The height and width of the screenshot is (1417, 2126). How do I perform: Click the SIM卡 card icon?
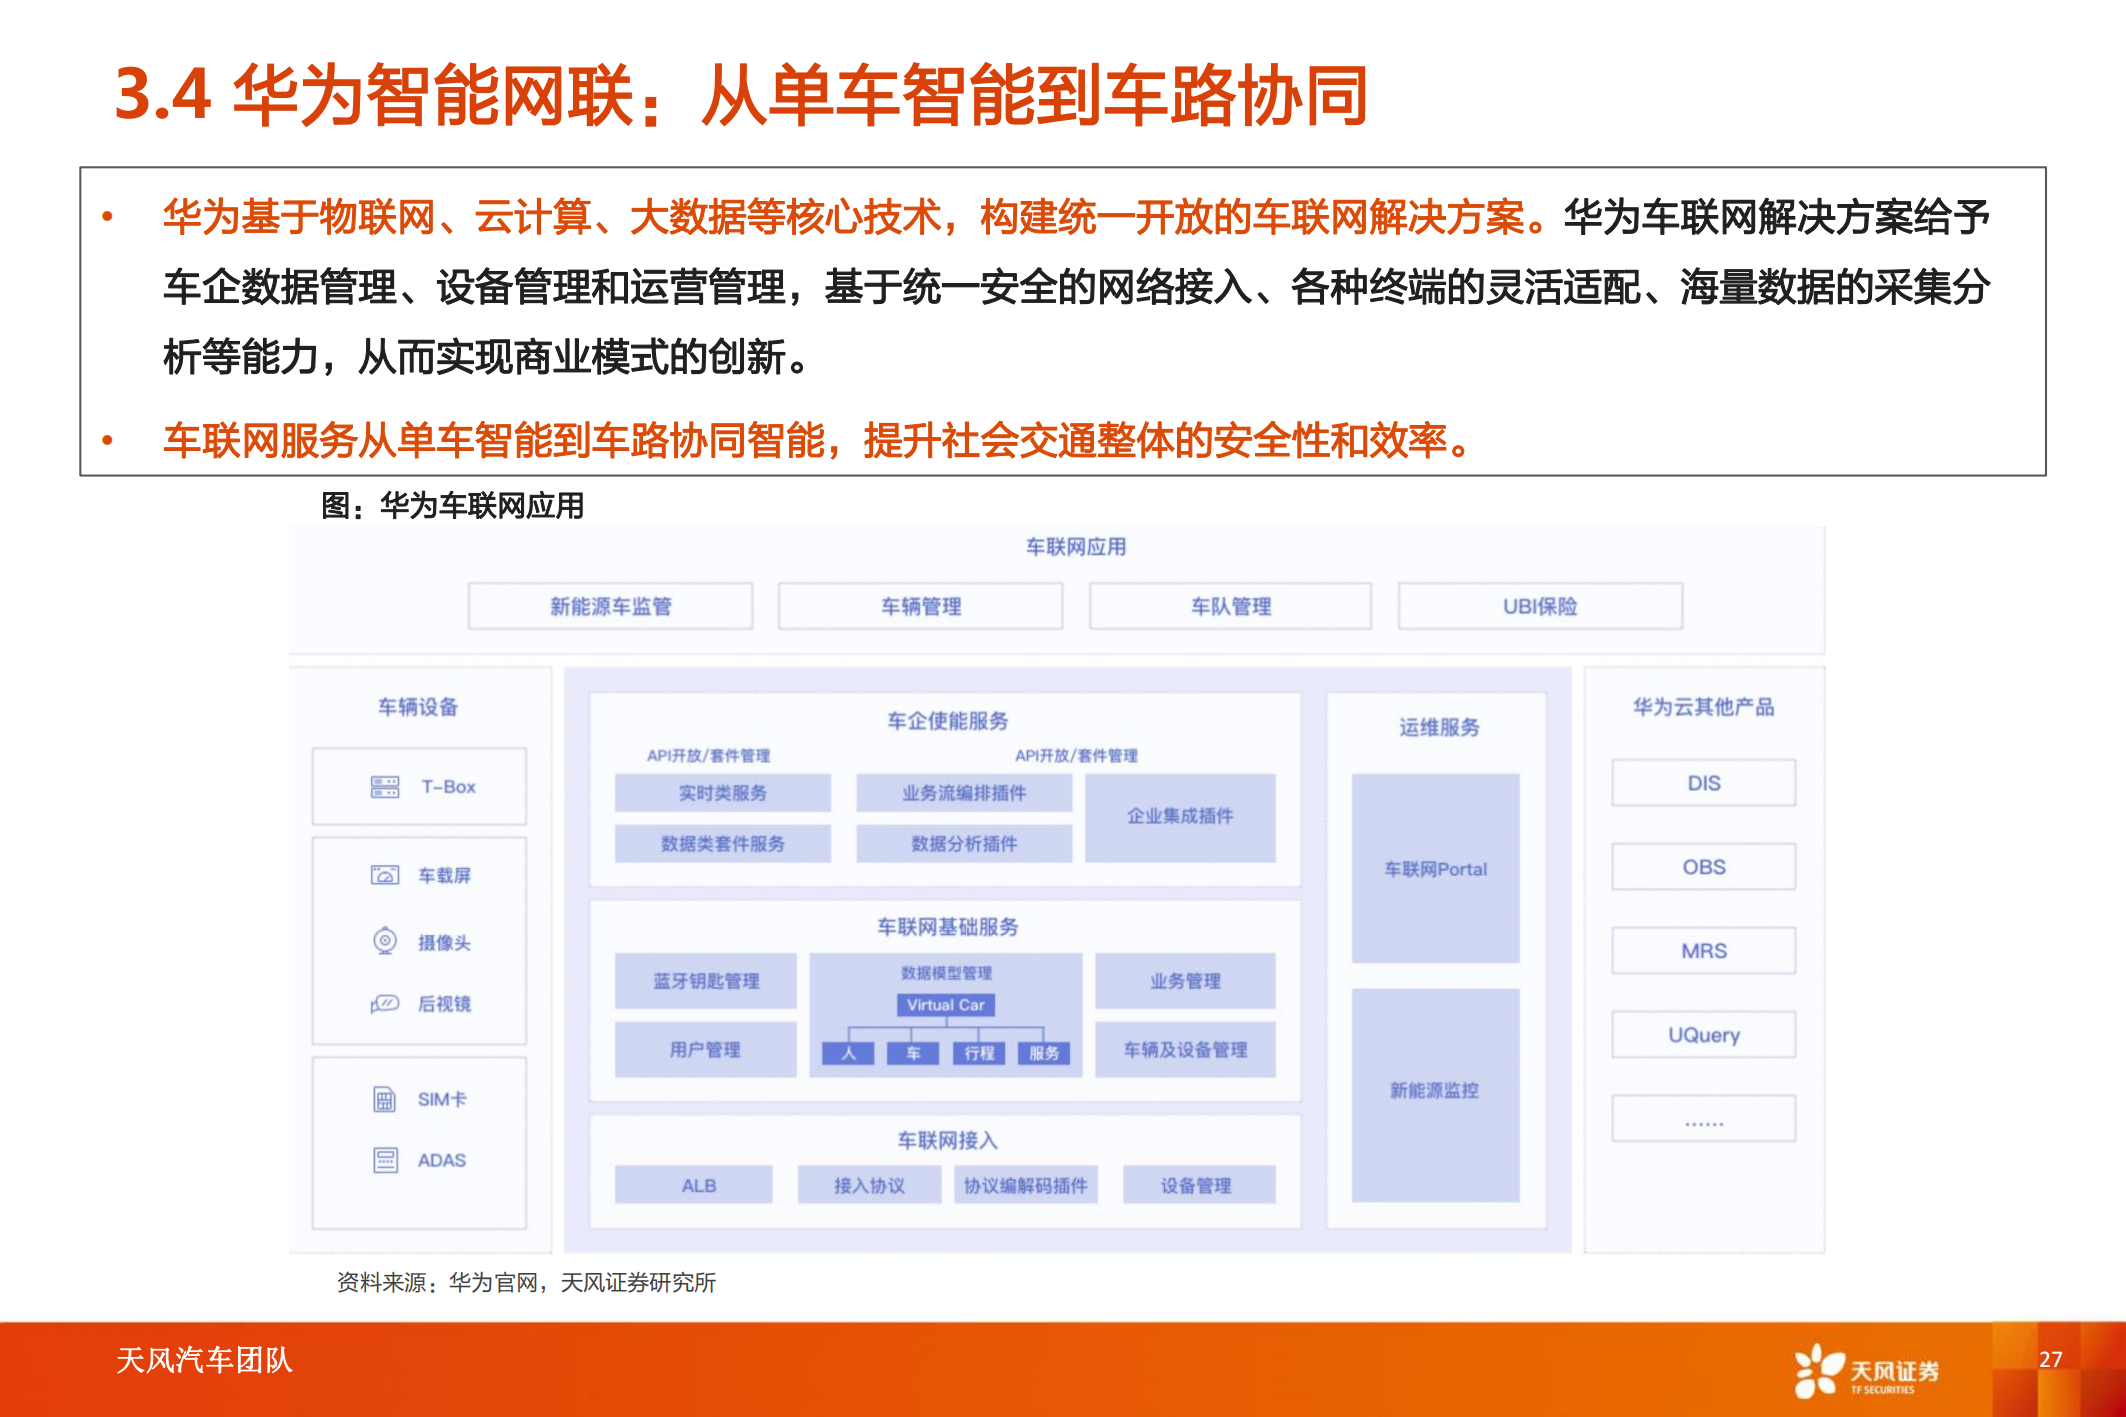tap(385, 1099)
